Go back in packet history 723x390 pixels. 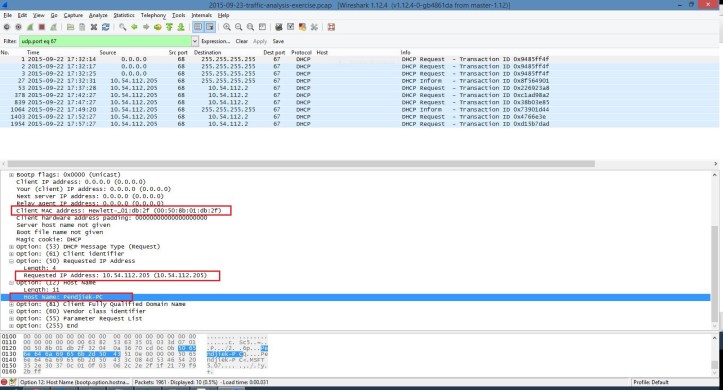(x=134, y=27)
